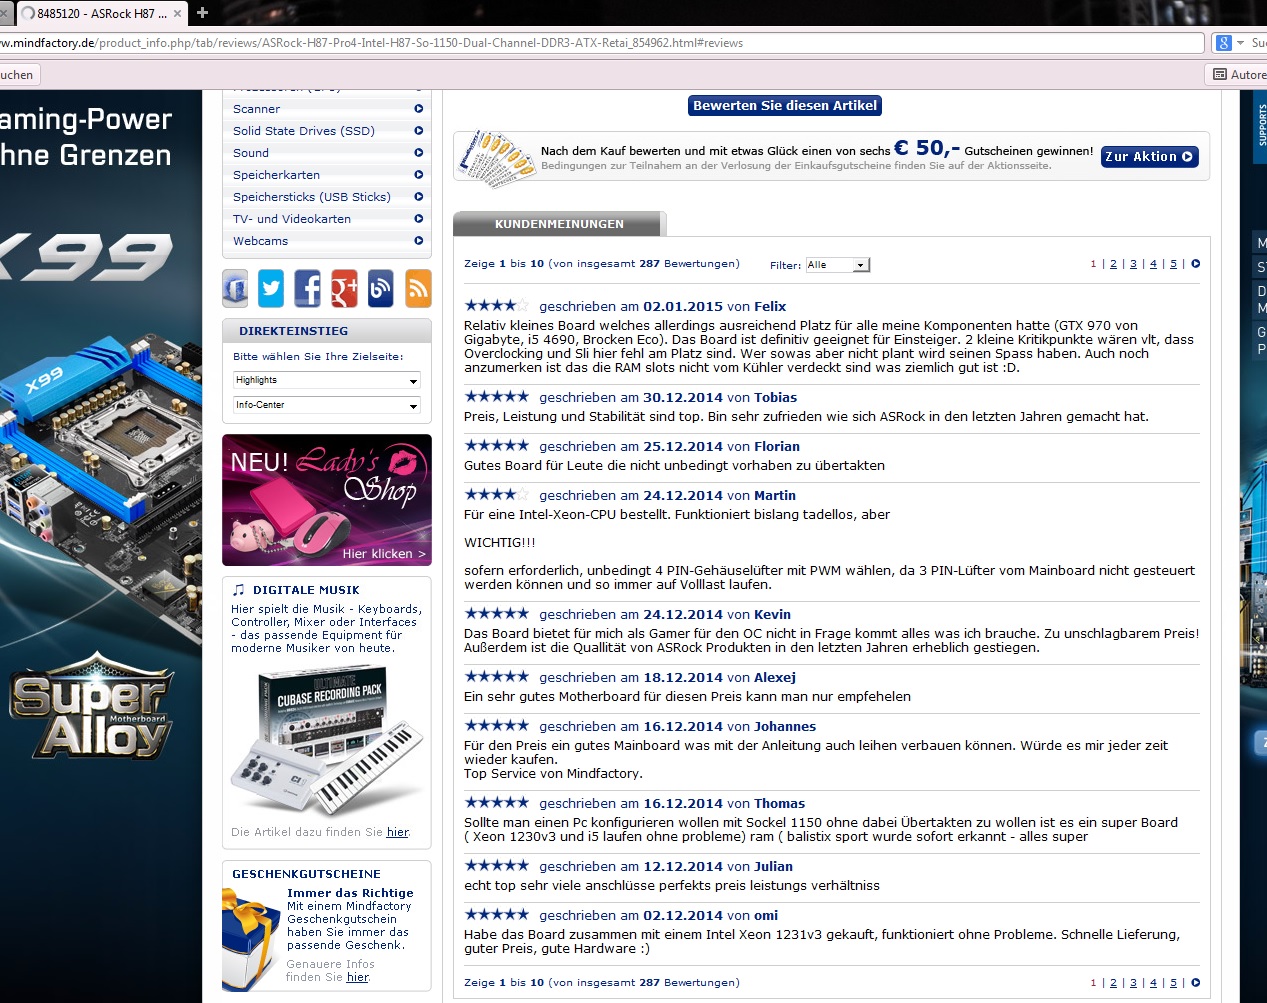Open TV- und Videokarten category

292,219
